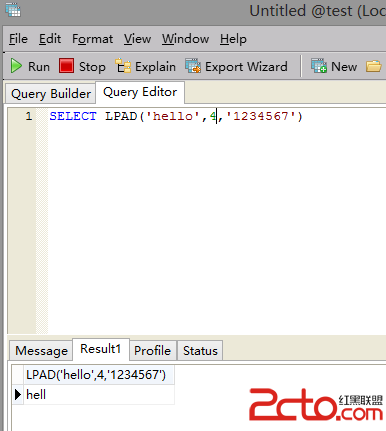Image resolution: width=386 pixels, height=431 pixels.
Task: Click the open folder icon in toolbar
Action: pyautogui.click(x=373, y=66)
